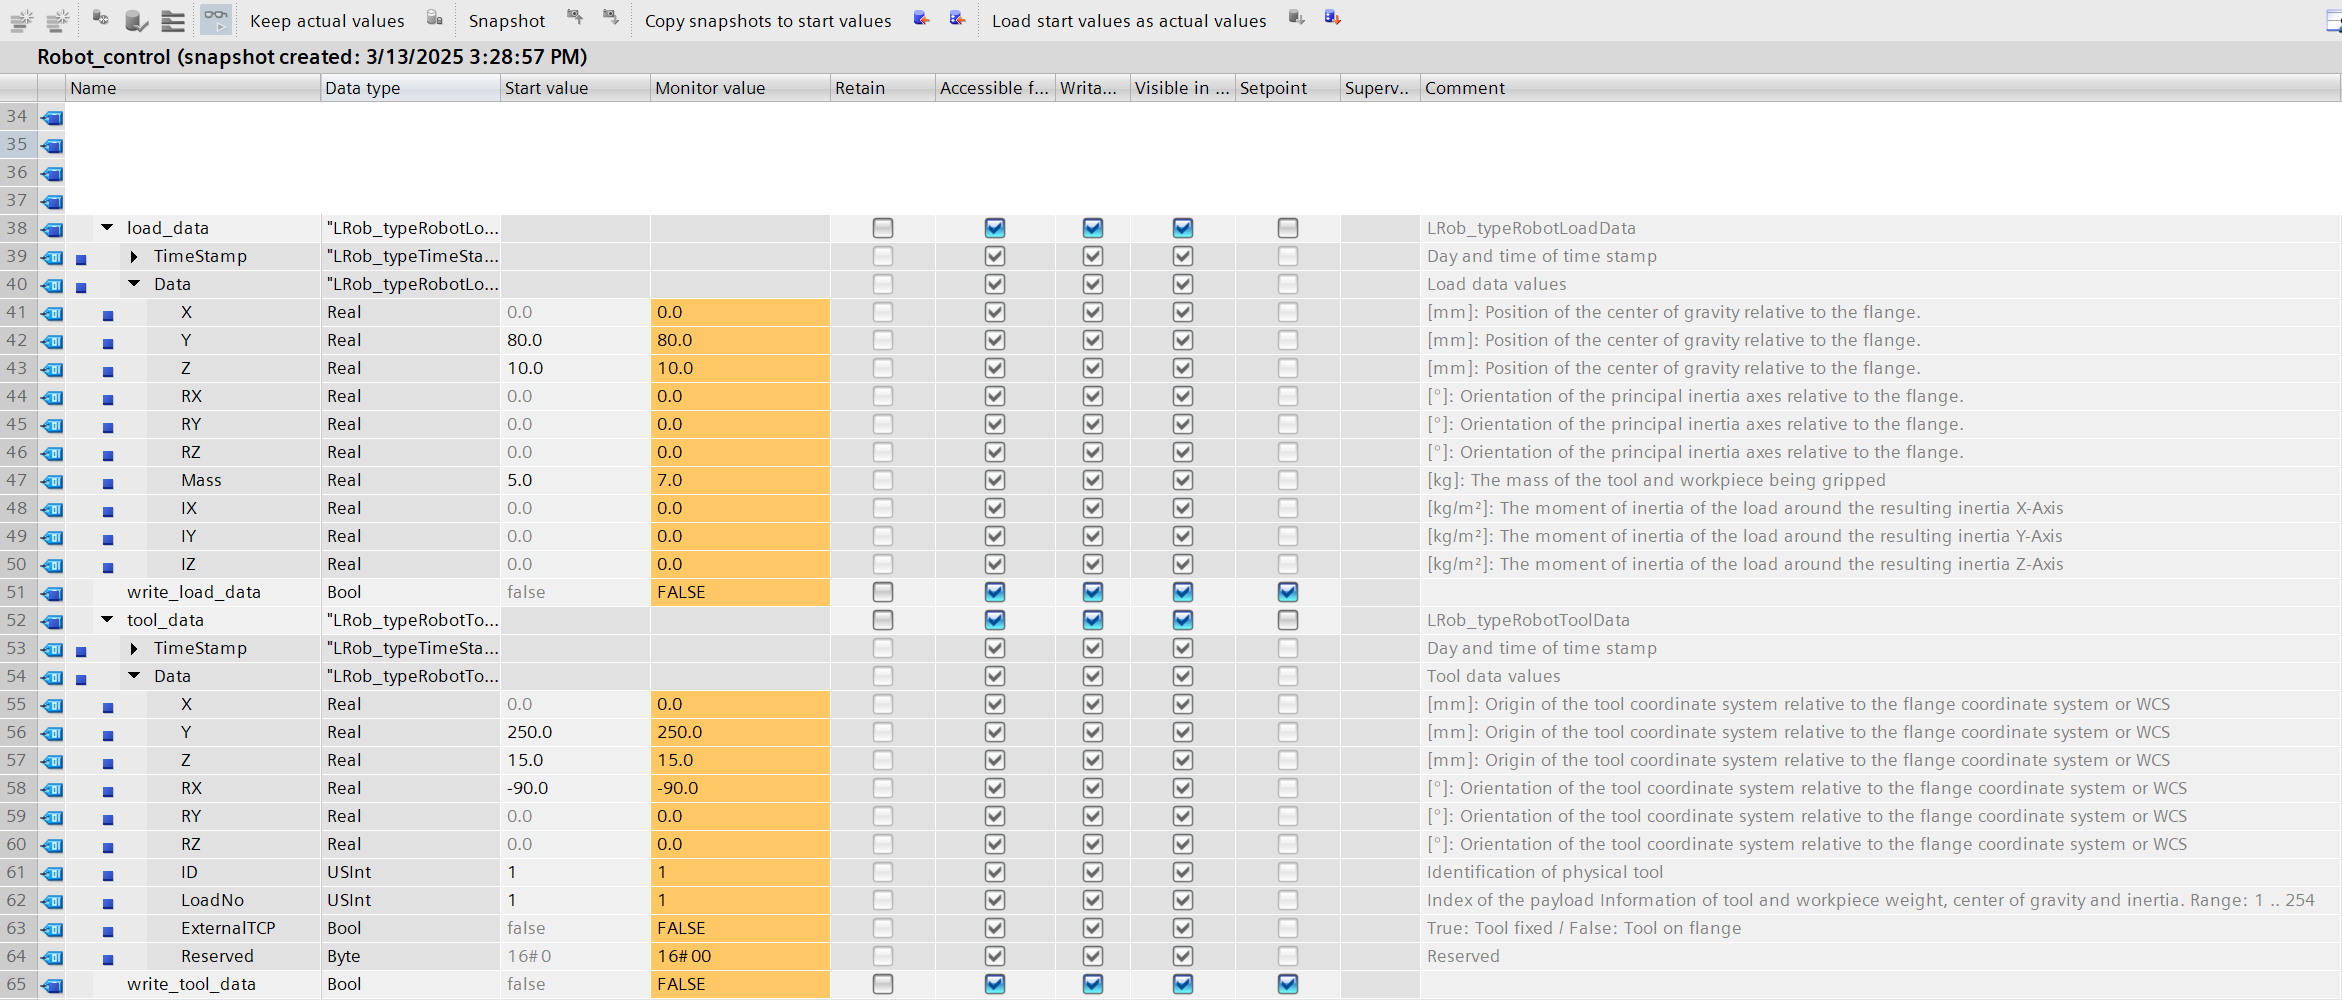Select monitor value 16#00 of Reserved
The height and width of the screenshot is (1000, 2342).
click(740, 956)
